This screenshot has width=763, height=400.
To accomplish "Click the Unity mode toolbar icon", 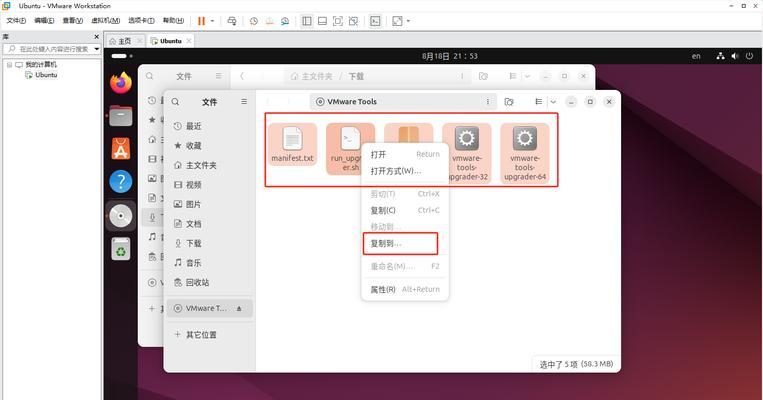I will tap(354, 21).
